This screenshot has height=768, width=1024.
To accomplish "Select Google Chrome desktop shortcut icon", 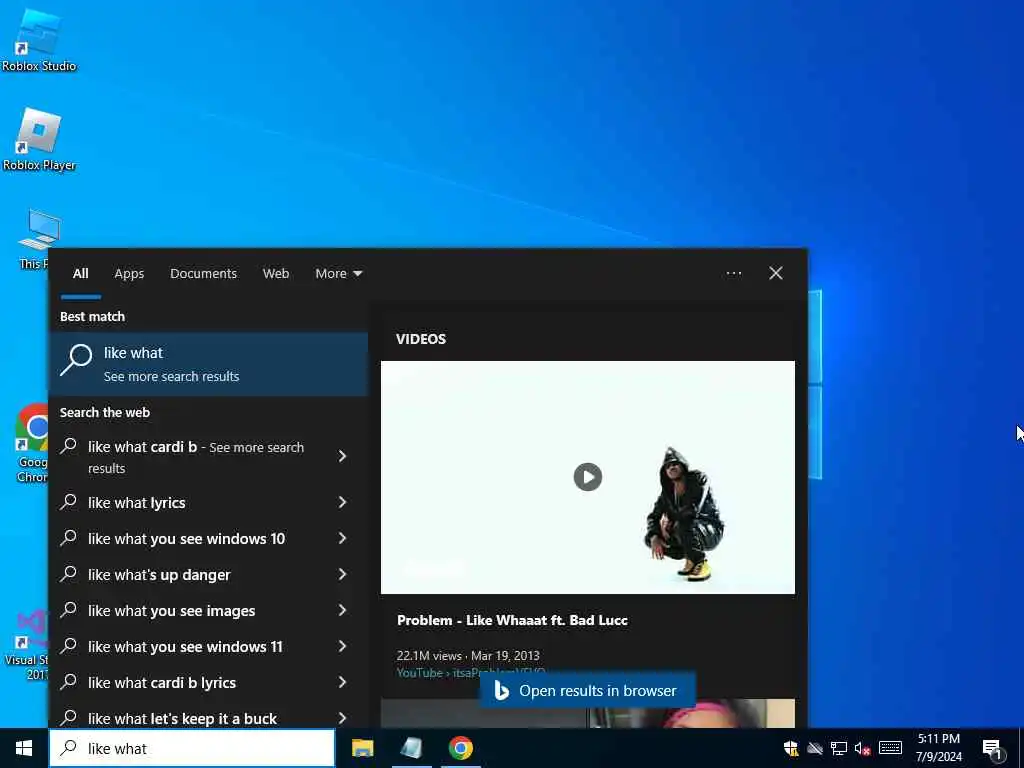I will click(31, 443).
